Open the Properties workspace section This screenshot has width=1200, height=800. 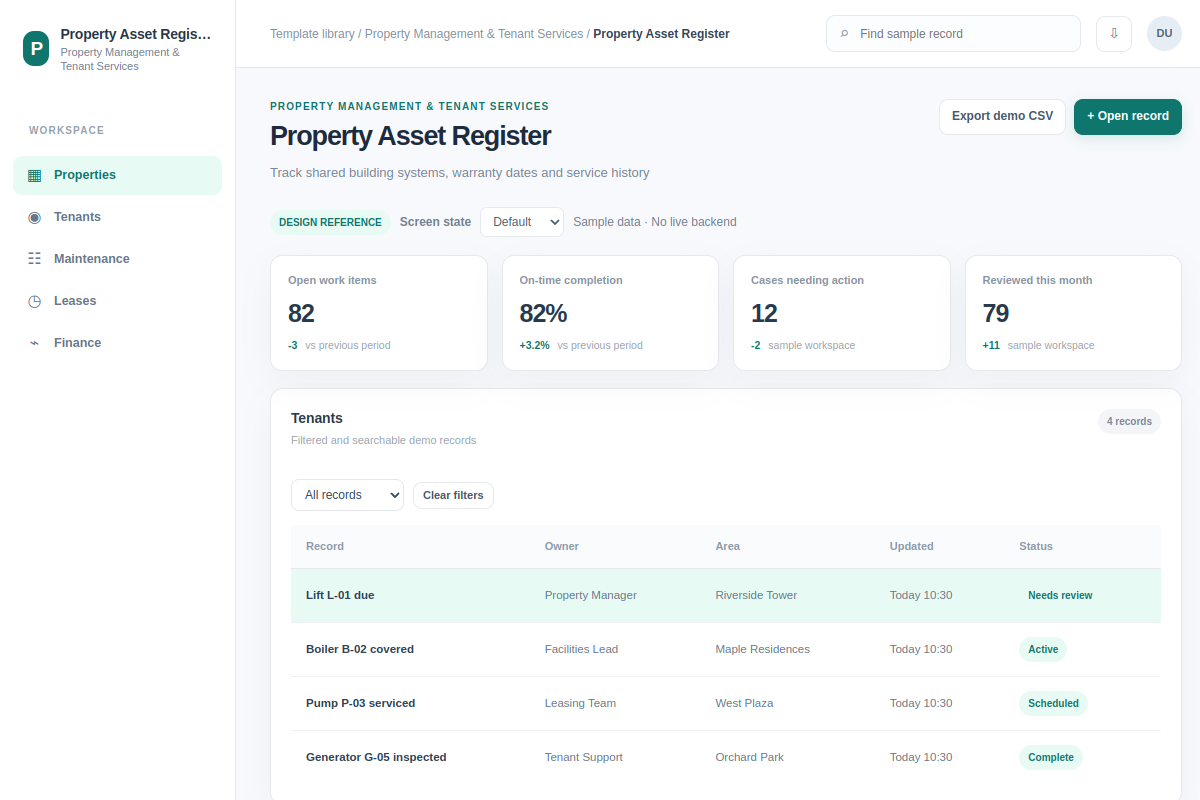(117, 175)
